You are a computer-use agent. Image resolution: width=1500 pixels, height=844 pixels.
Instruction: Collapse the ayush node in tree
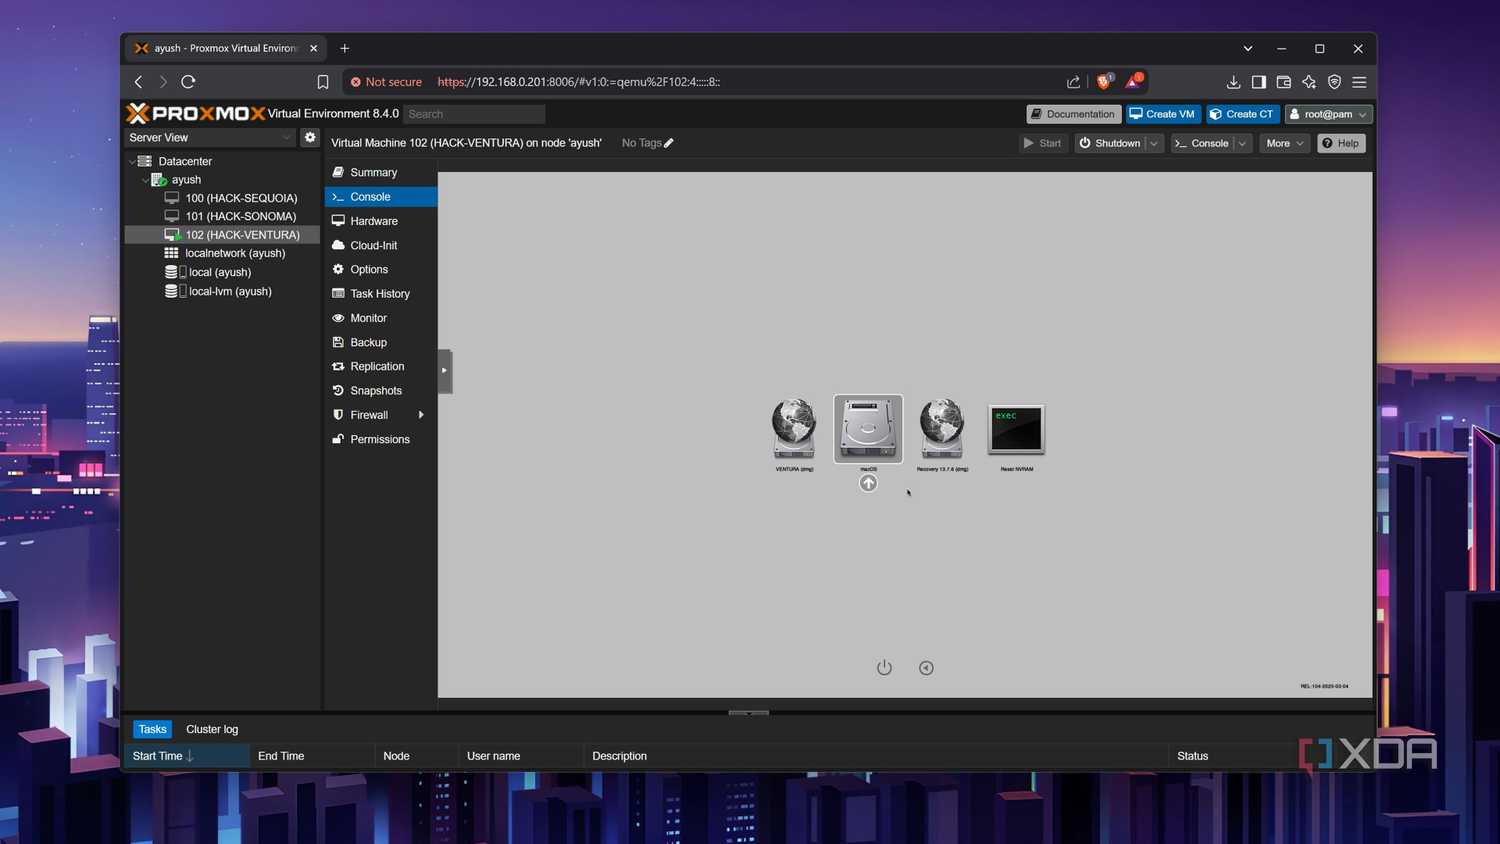145,180
